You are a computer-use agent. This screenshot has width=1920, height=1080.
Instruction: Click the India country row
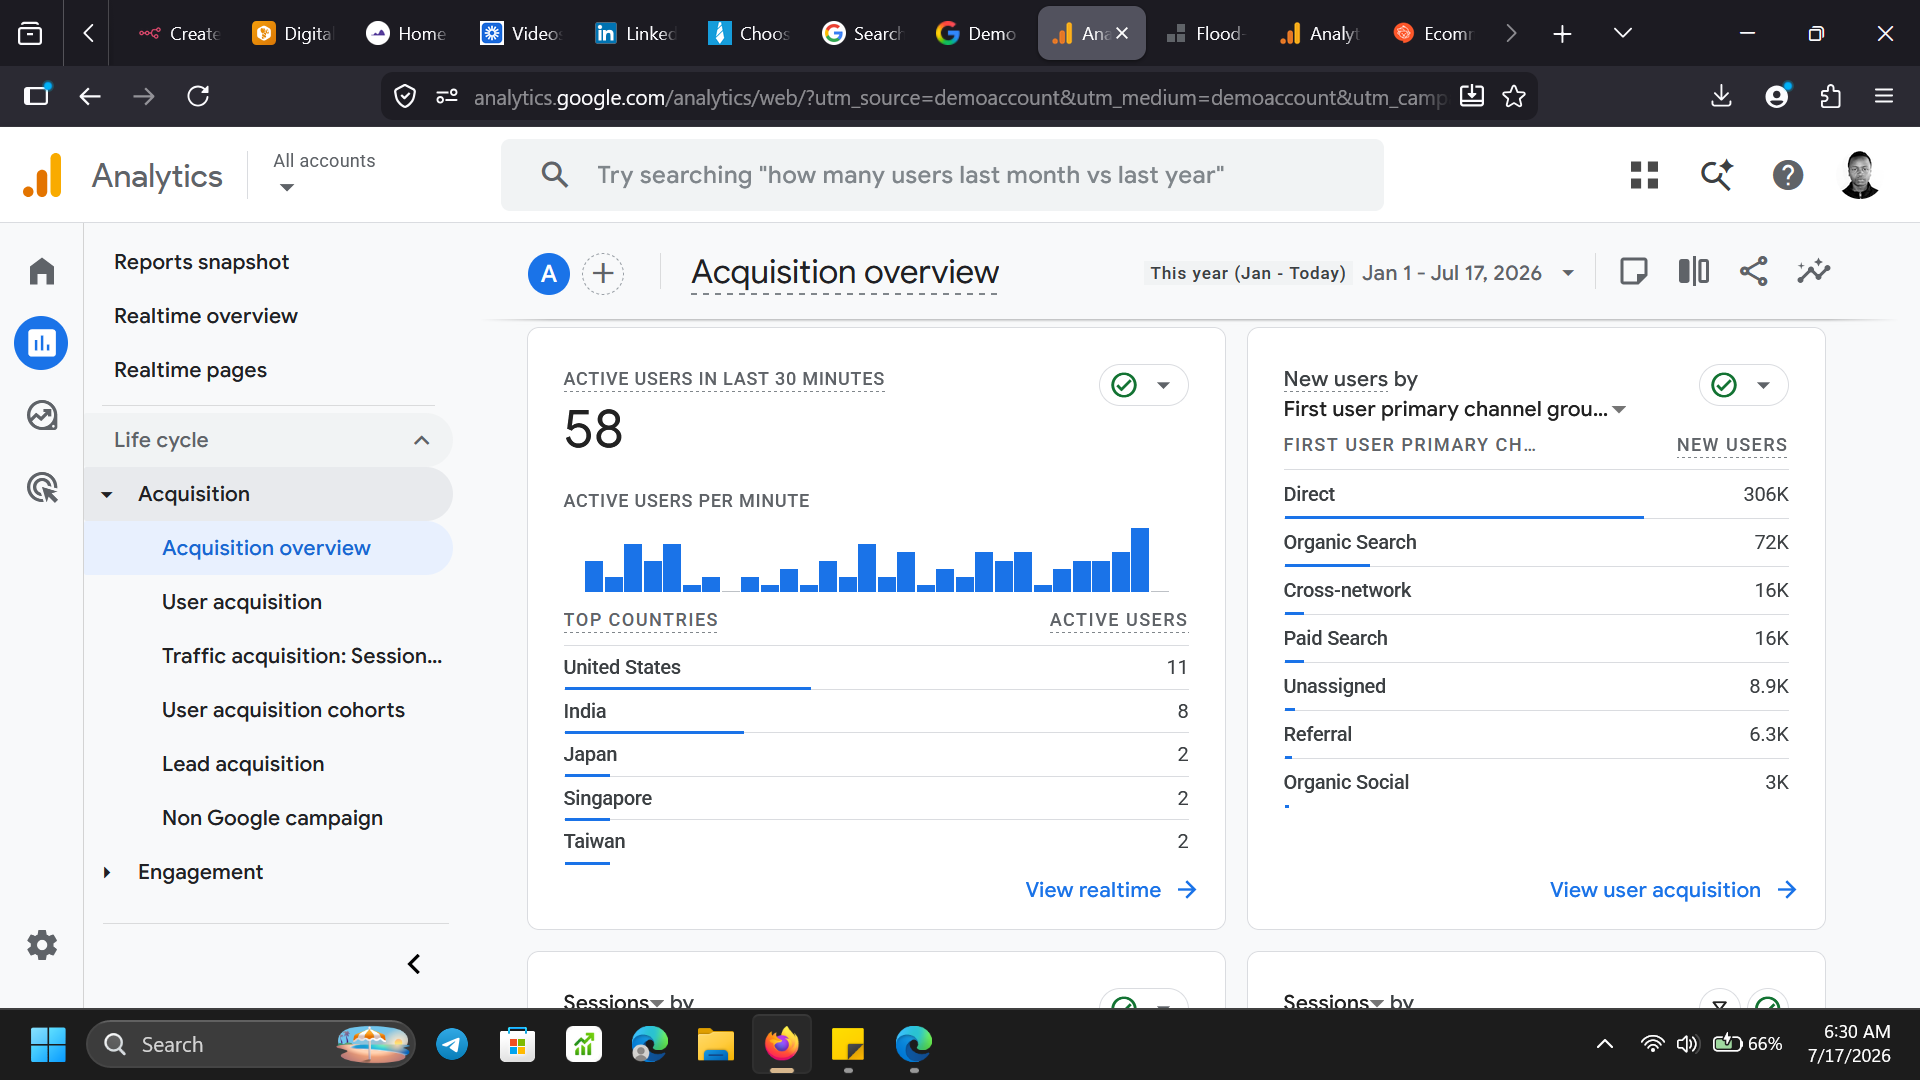point(875,711)
